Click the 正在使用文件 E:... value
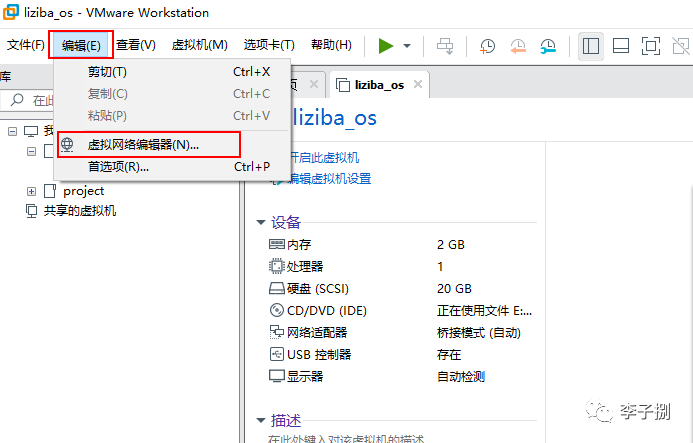Screen dimensions: 693x443 484,311
